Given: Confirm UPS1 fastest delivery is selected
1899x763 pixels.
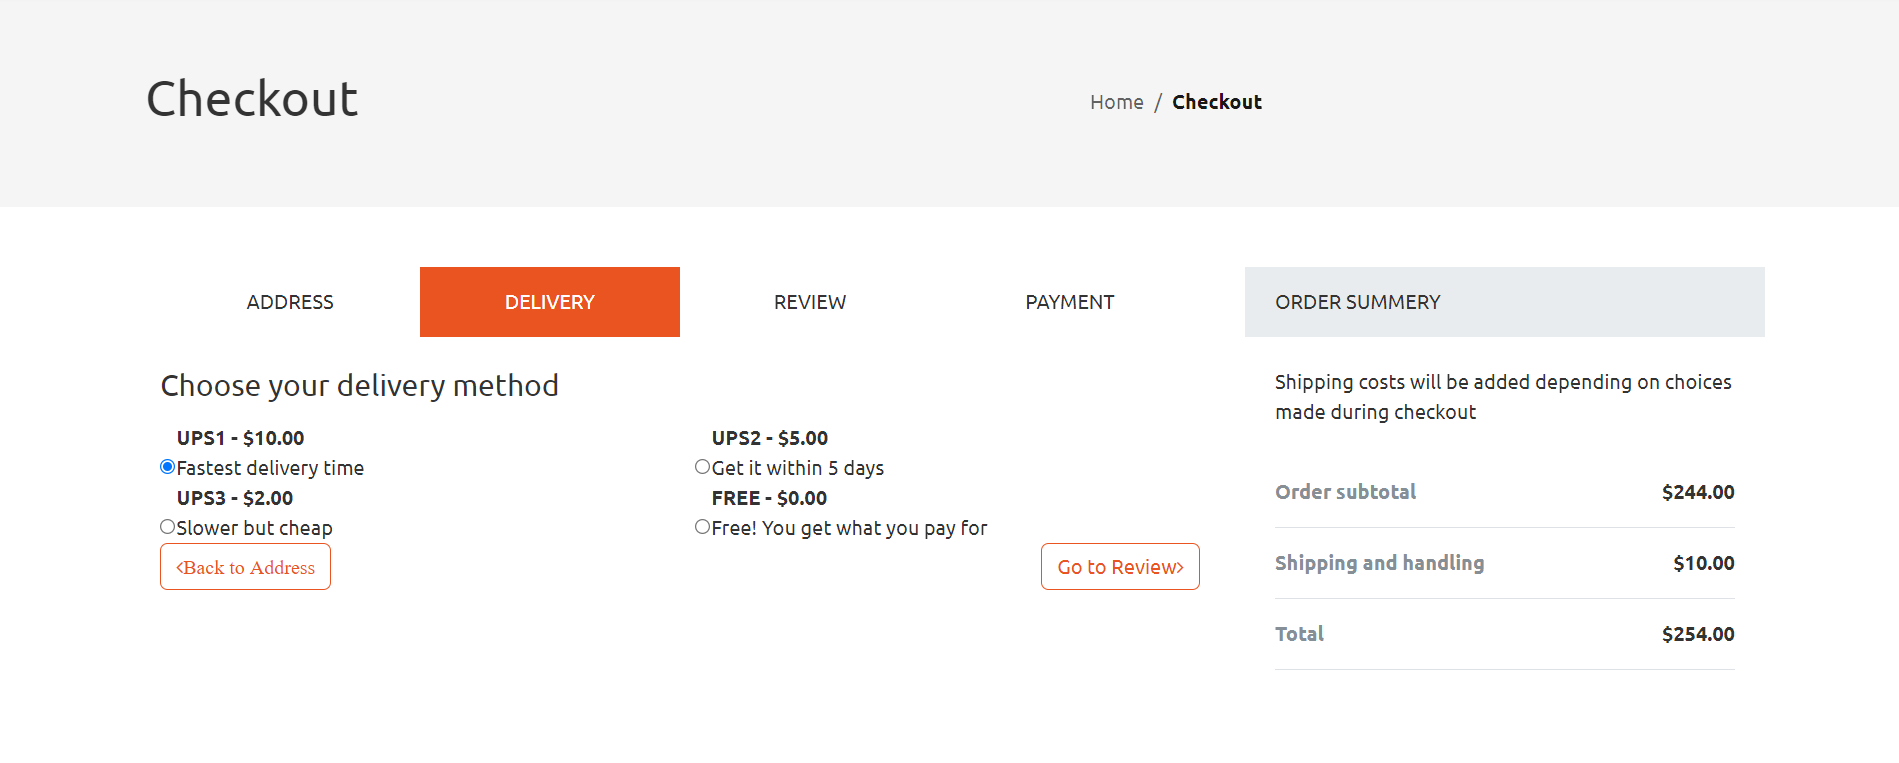Looking at the screenshot, I should click(167, 466).
